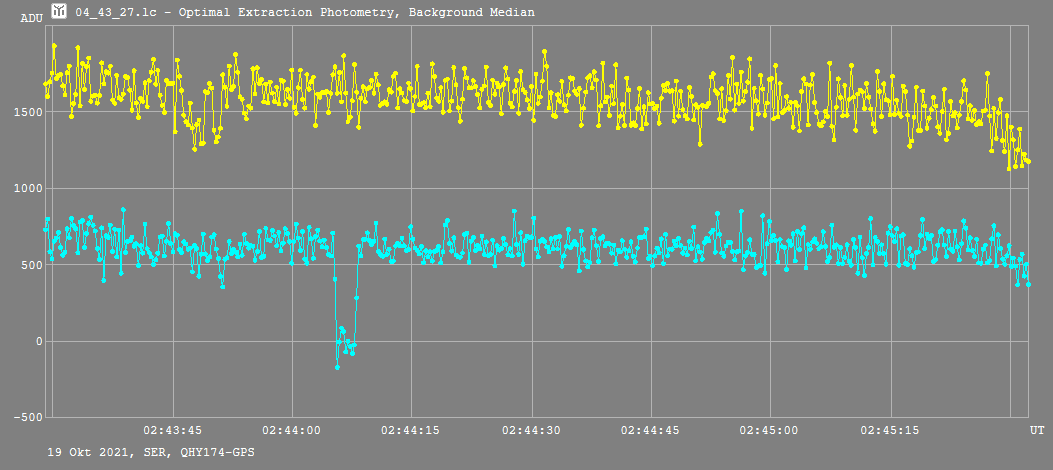The width and height of the screenshot is (1053, 470).
Task: Click the UT time zone label
Action: click(1037, 430)
